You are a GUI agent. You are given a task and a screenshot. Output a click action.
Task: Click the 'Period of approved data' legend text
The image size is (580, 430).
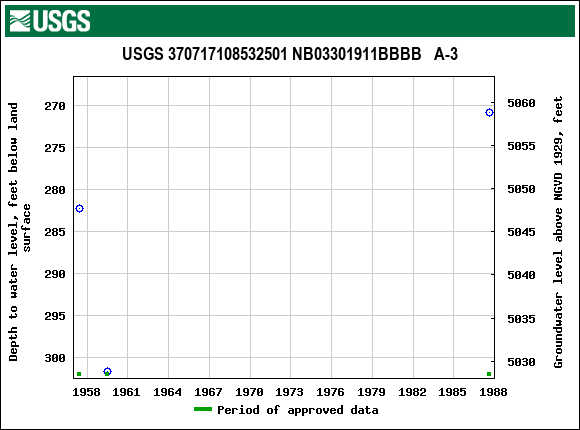click(x=298, y=410)
